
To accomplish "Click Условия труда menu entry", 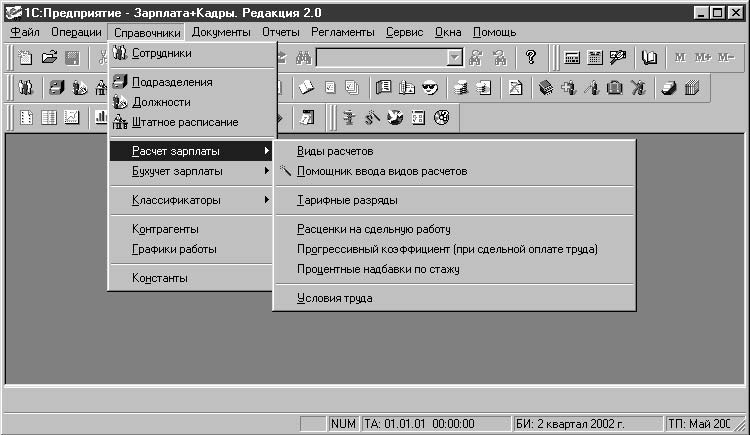I will 335,298.
